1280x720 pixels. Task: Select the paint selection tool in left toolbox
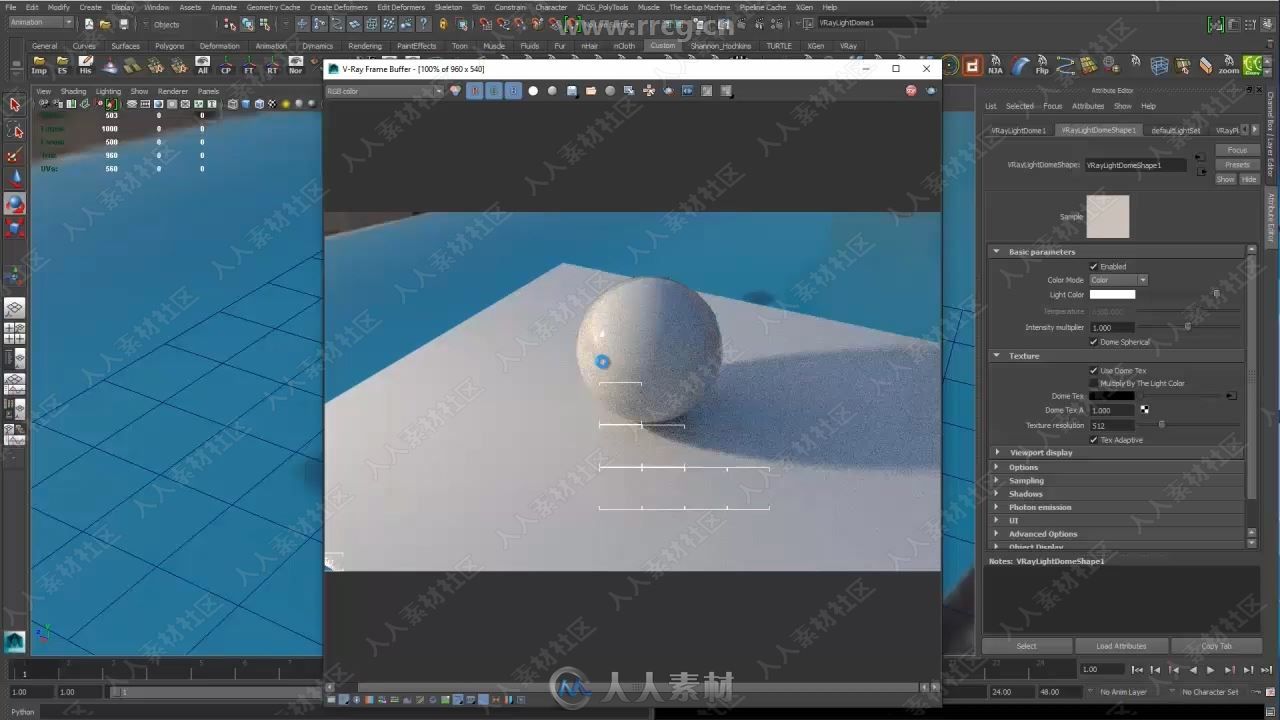pyautogui.click(x=14, y=155)
